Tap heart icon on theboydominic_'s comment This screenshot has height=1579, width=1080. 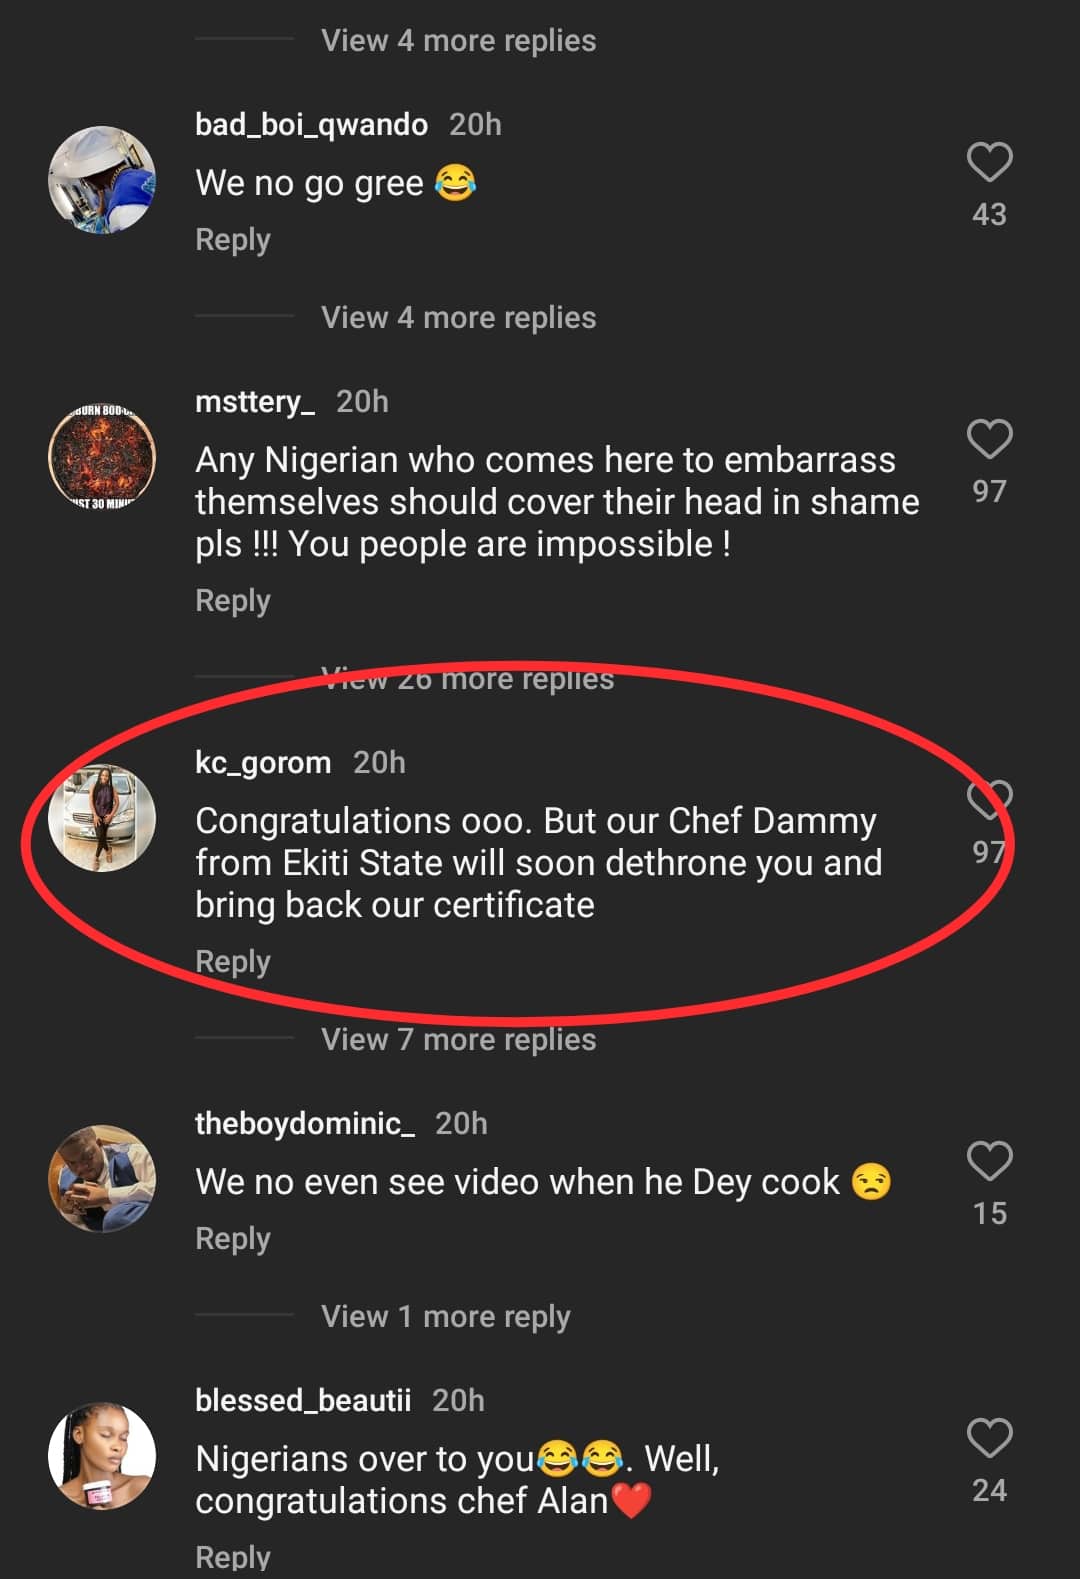989,1161
